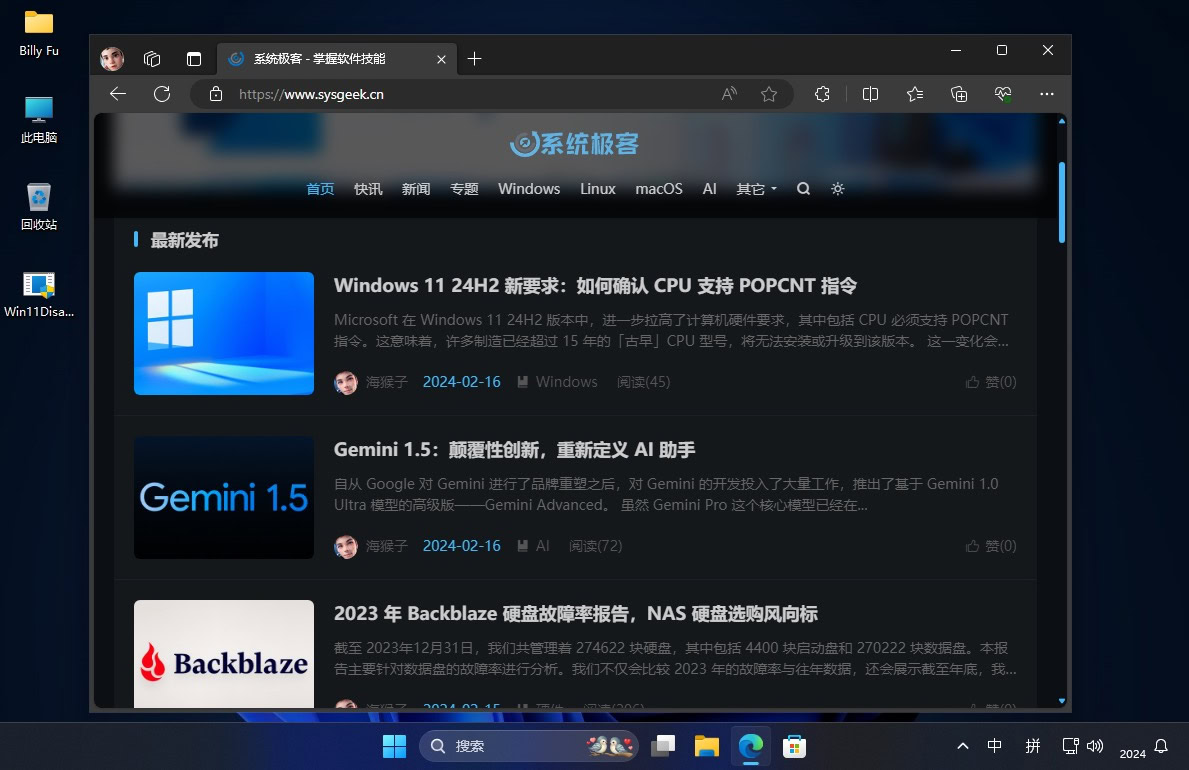Image resolution: width=1189 pixels, height=770 pixels.
Task: Open the site search magnifier icon
Action: pyautogui.click(x=803, y=189)
